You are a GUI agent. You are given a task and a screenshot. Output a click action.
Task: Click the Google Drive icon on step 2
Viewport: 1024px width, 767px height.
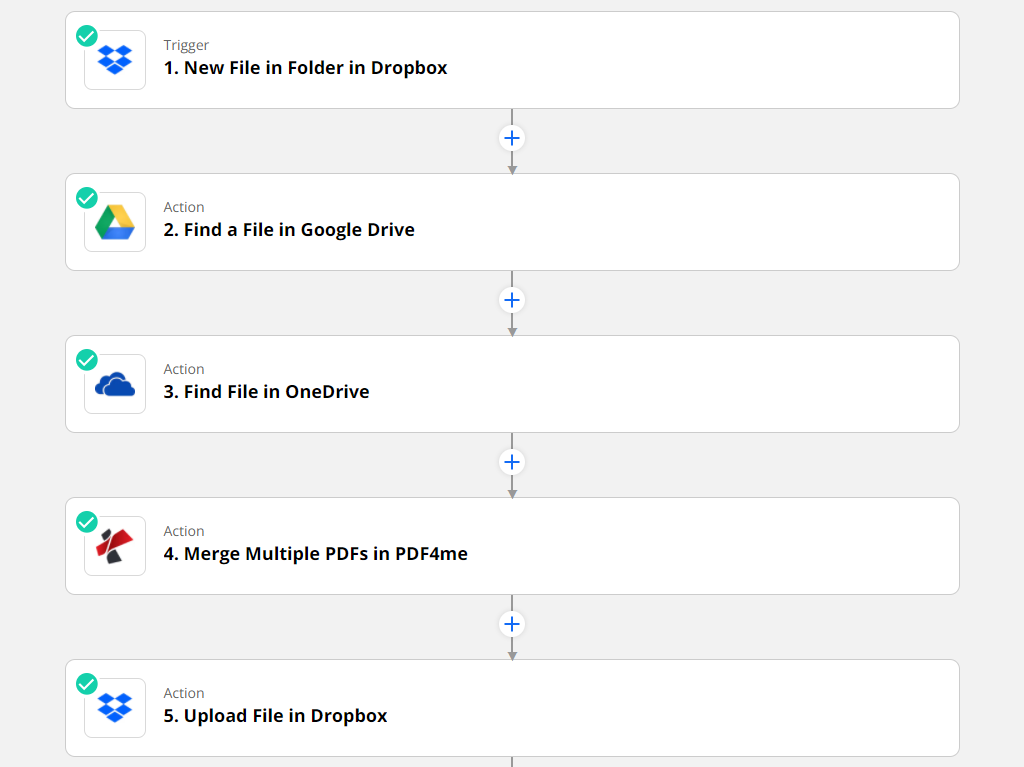point(115,222)
